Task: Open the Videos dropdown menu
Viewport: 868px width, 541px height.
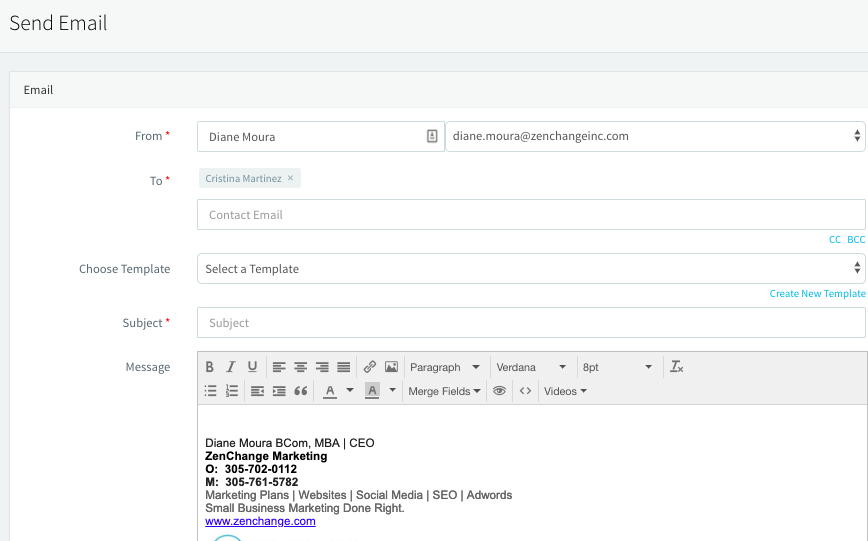Action: pos(565,391)
